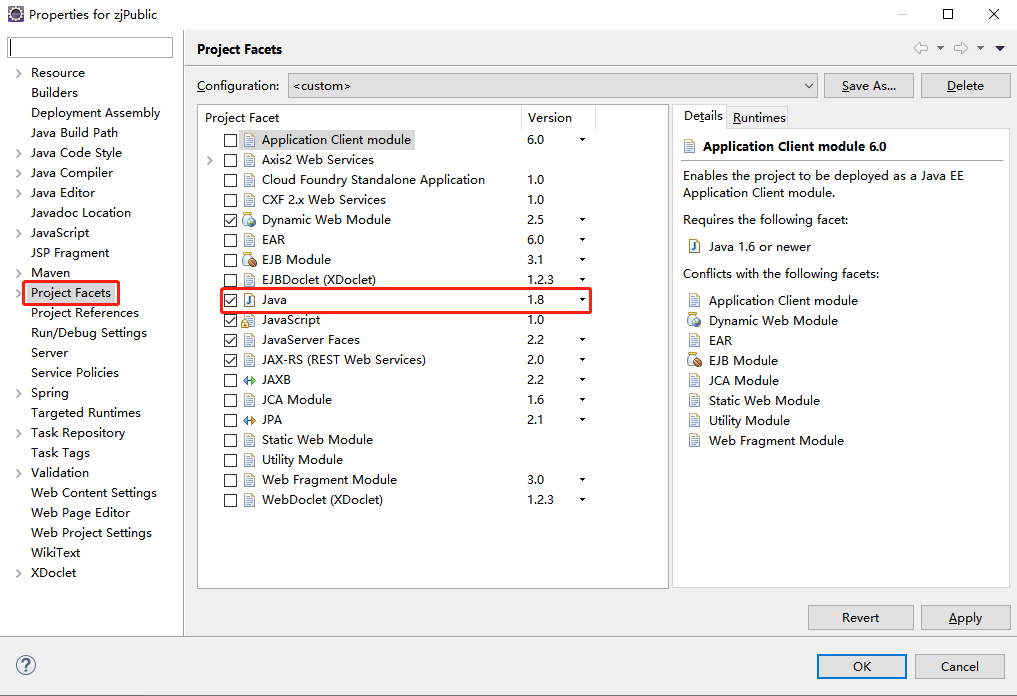Switch to the Runtimes tab

pos(757,116)
